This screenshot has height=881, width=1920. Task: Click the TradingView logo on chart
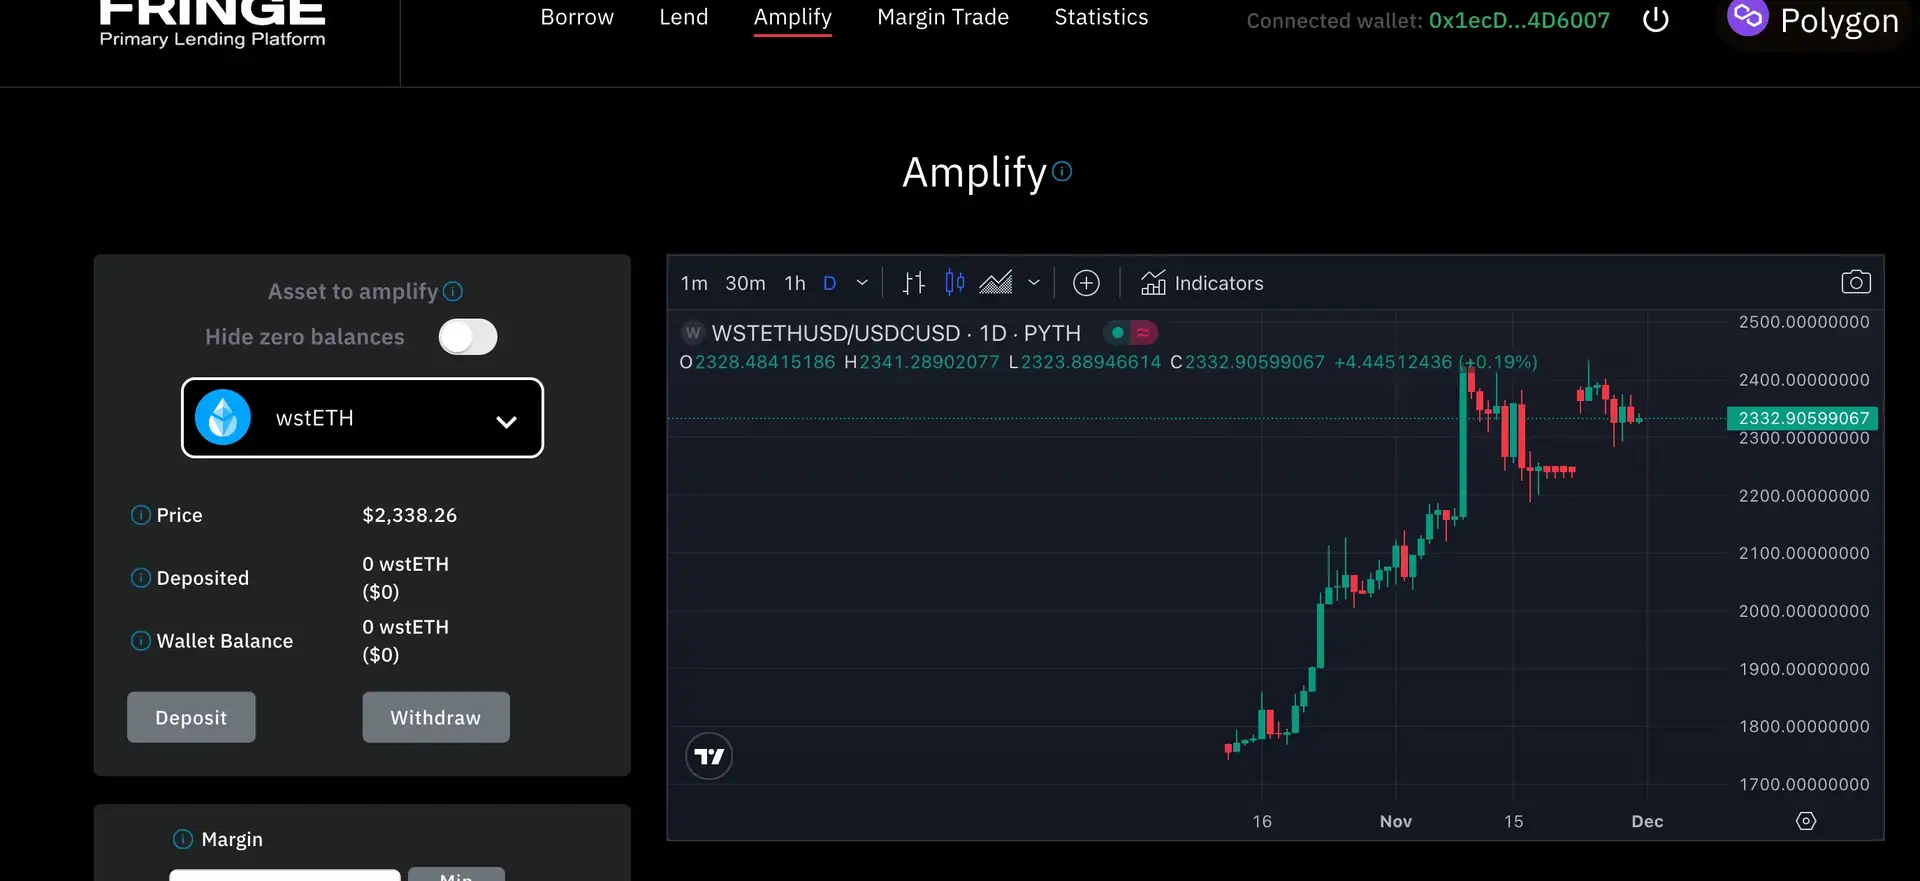709,756
